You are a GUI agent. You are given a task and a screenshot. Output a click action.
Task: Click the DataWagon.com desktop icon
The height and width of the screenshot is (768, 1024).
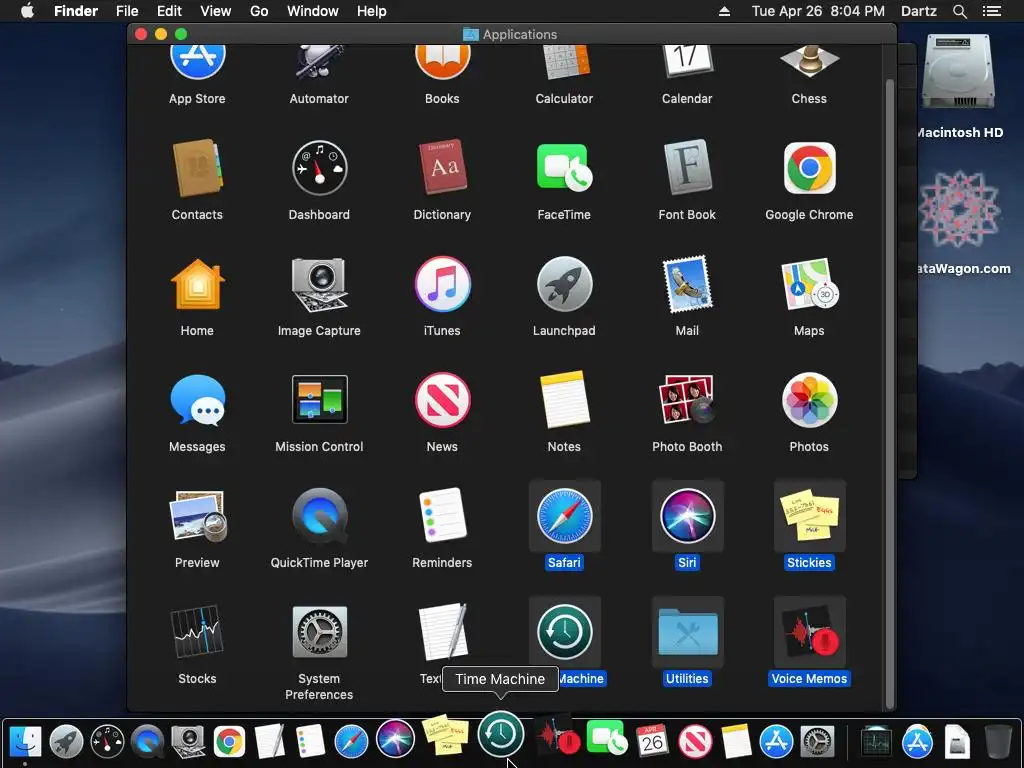pyautogui.click(x=959, y=209)
